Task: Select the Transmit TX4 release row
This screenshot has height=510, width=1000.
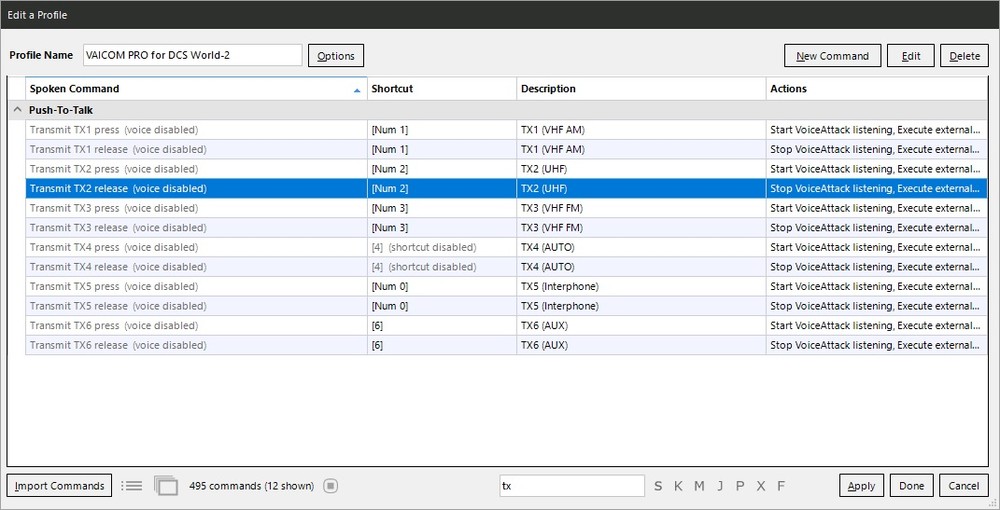Action: coord(506,266)
